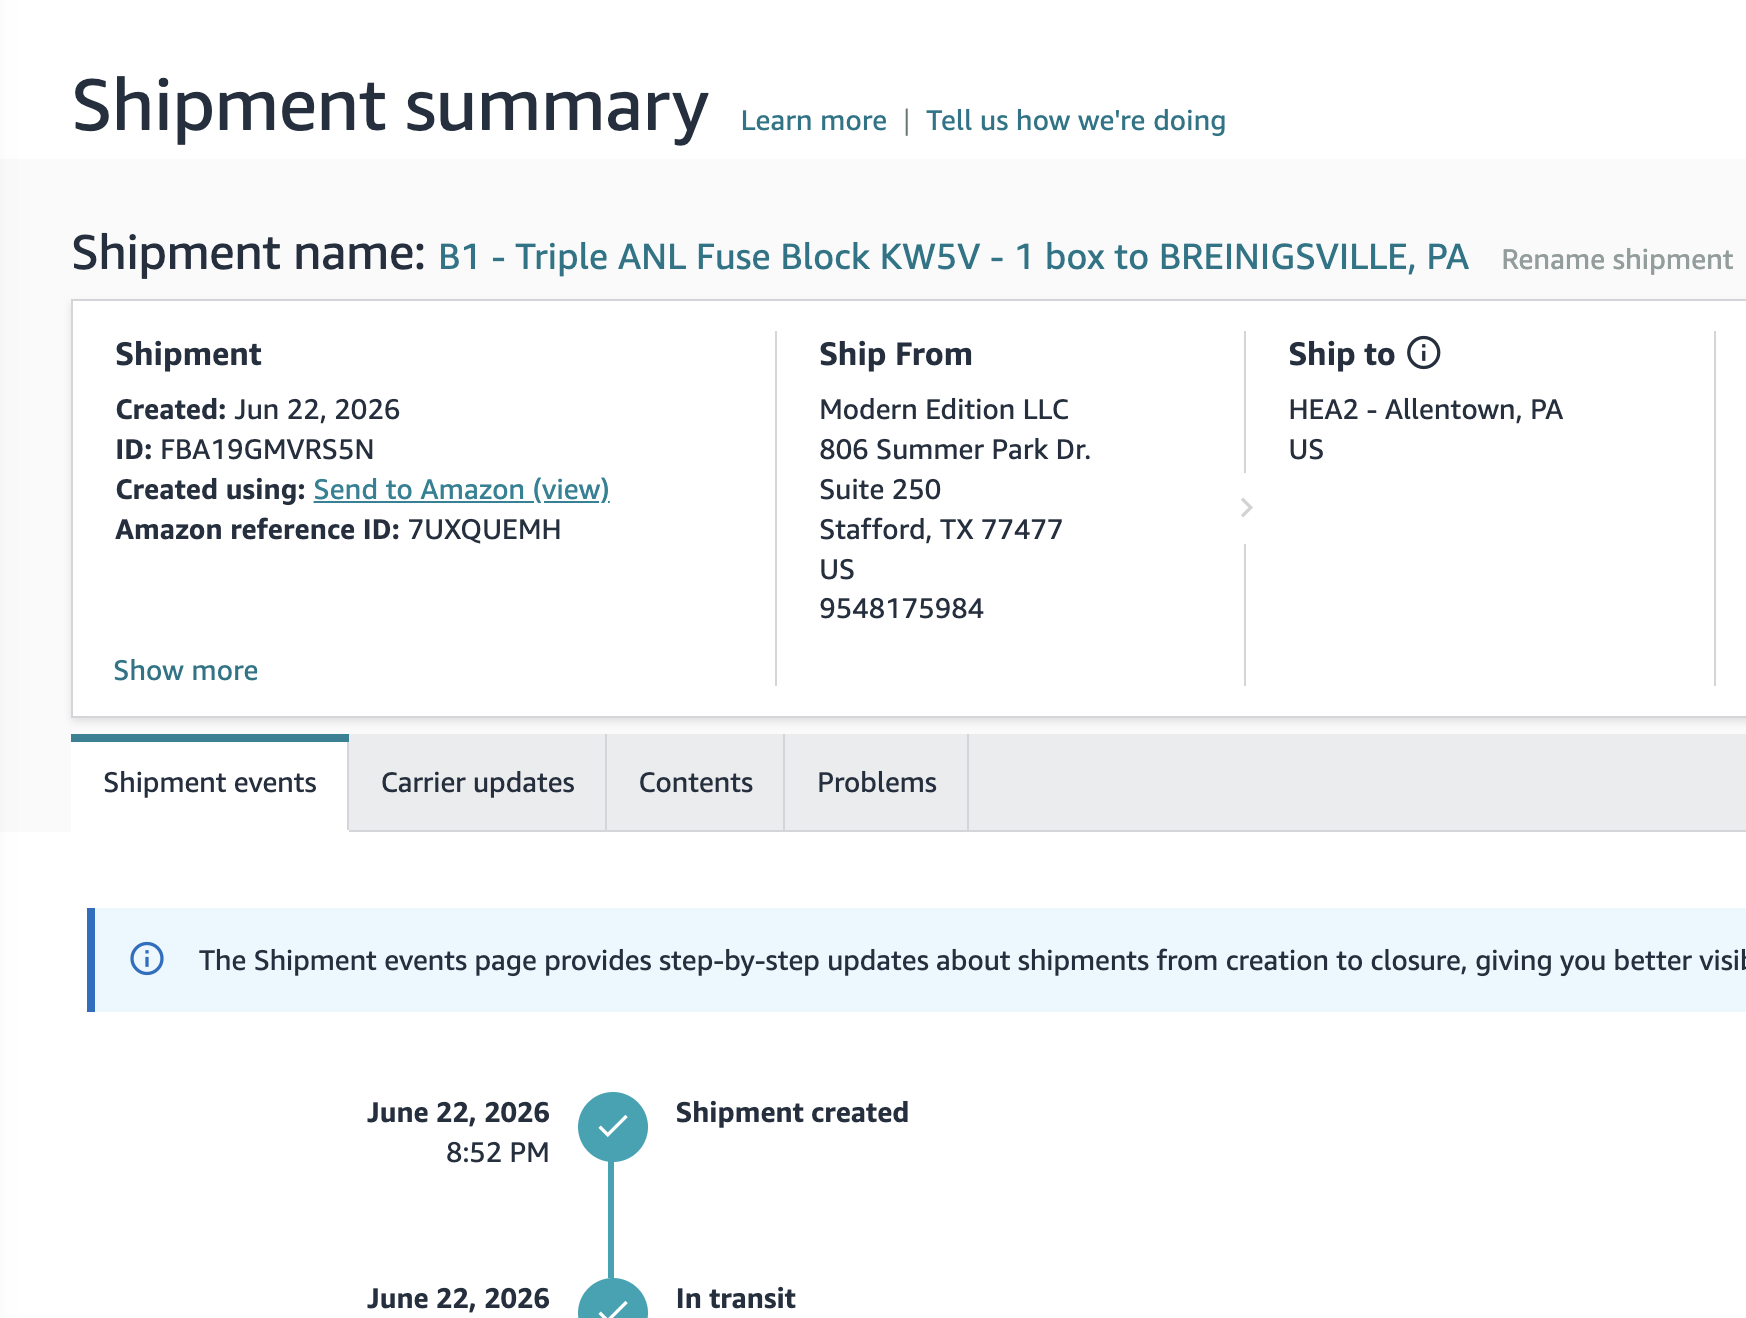This screenshot has width=1746, height=1318.
Task: Click the blue info icon in the banner
Action: coord(147,959)
